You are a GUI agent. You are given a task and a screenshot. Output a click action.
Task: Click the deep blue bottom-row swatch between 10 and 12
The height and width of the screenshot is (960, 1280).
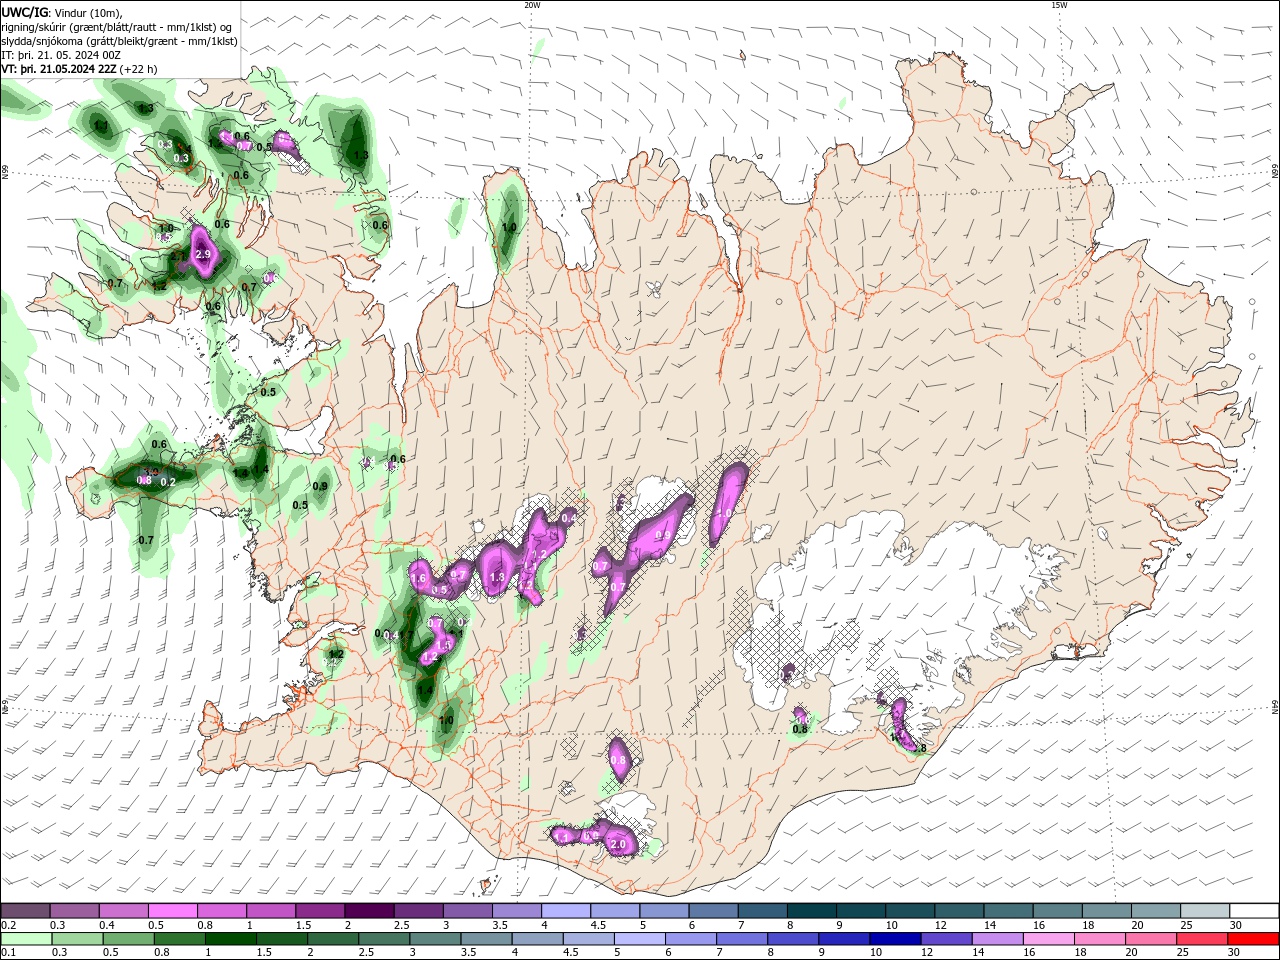[895, 939]
